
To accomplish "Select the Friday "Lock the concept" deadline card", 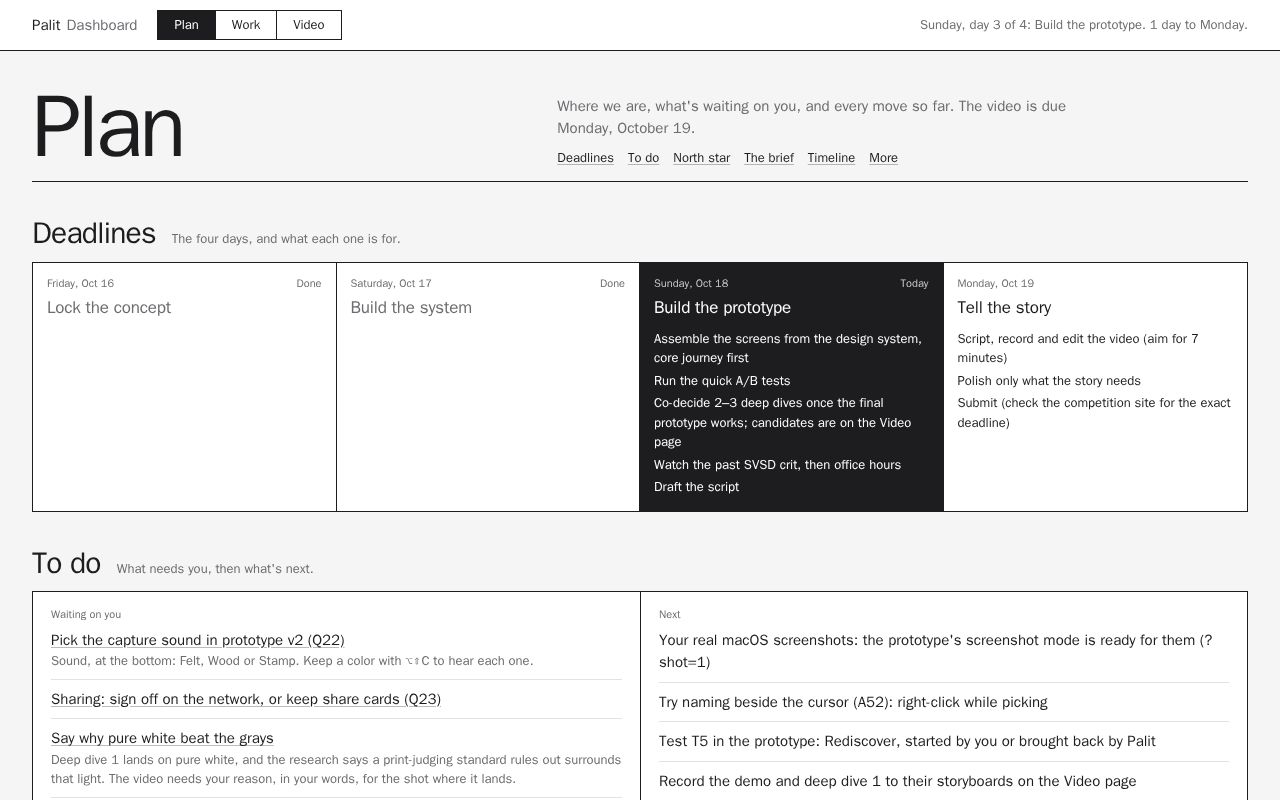I will click(x=184, y=387).
